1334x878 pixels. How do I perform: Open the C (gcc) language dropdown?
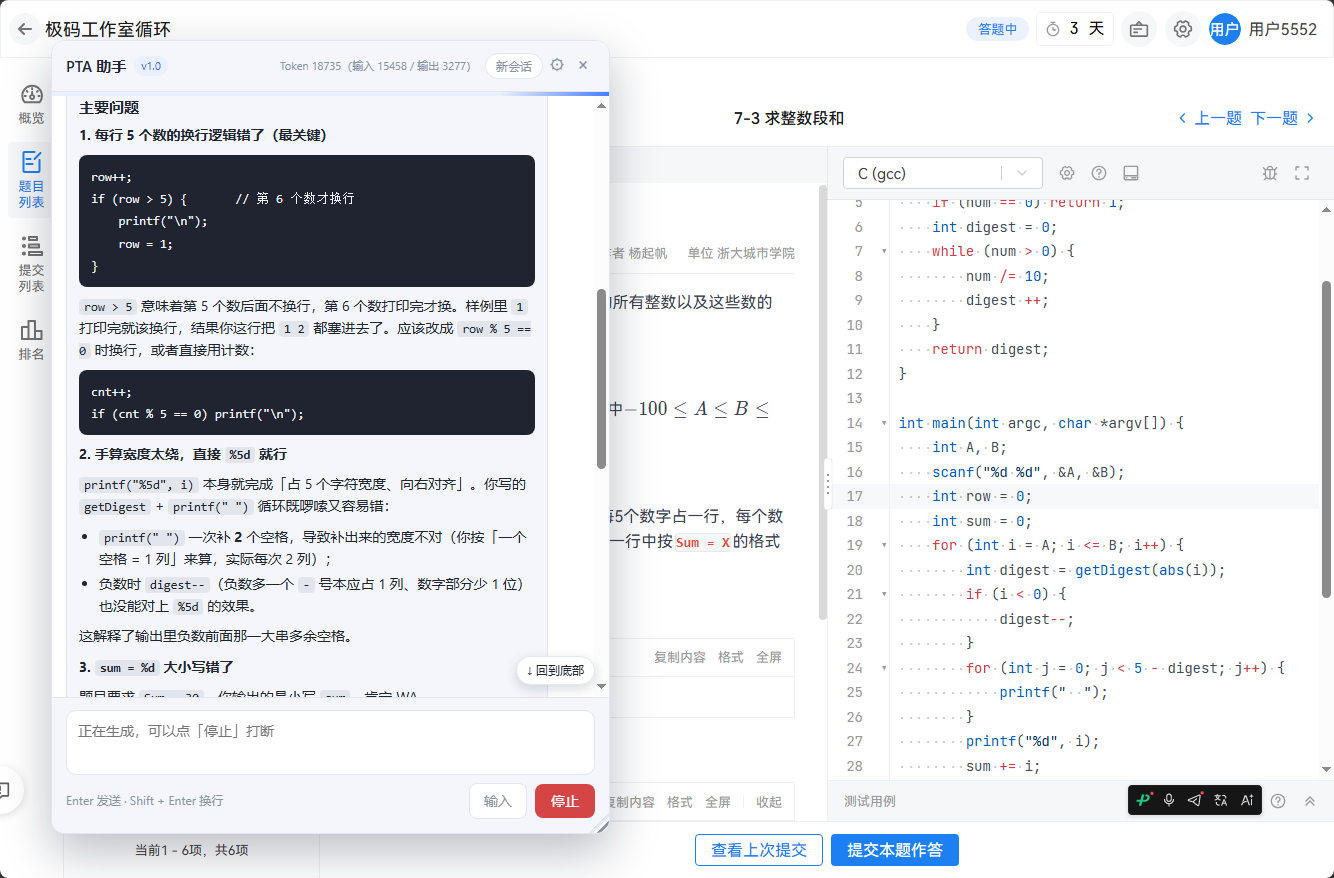tap(943, 173)
